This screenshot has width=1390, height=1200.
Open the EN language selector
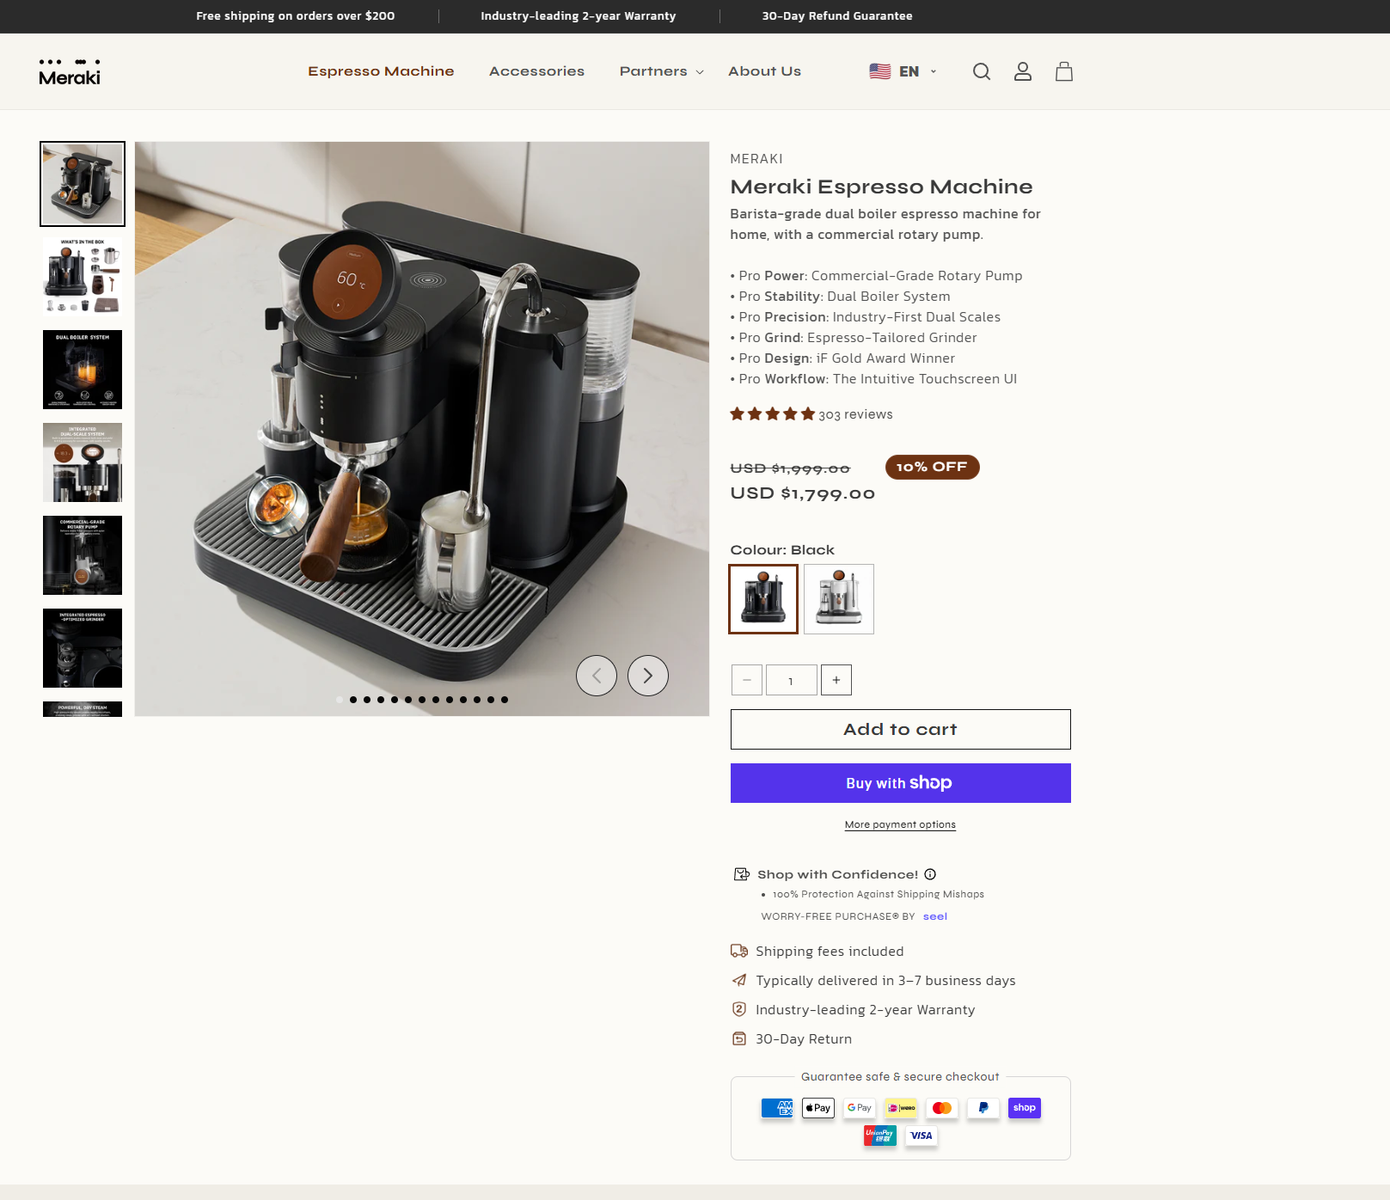[903, 71]
